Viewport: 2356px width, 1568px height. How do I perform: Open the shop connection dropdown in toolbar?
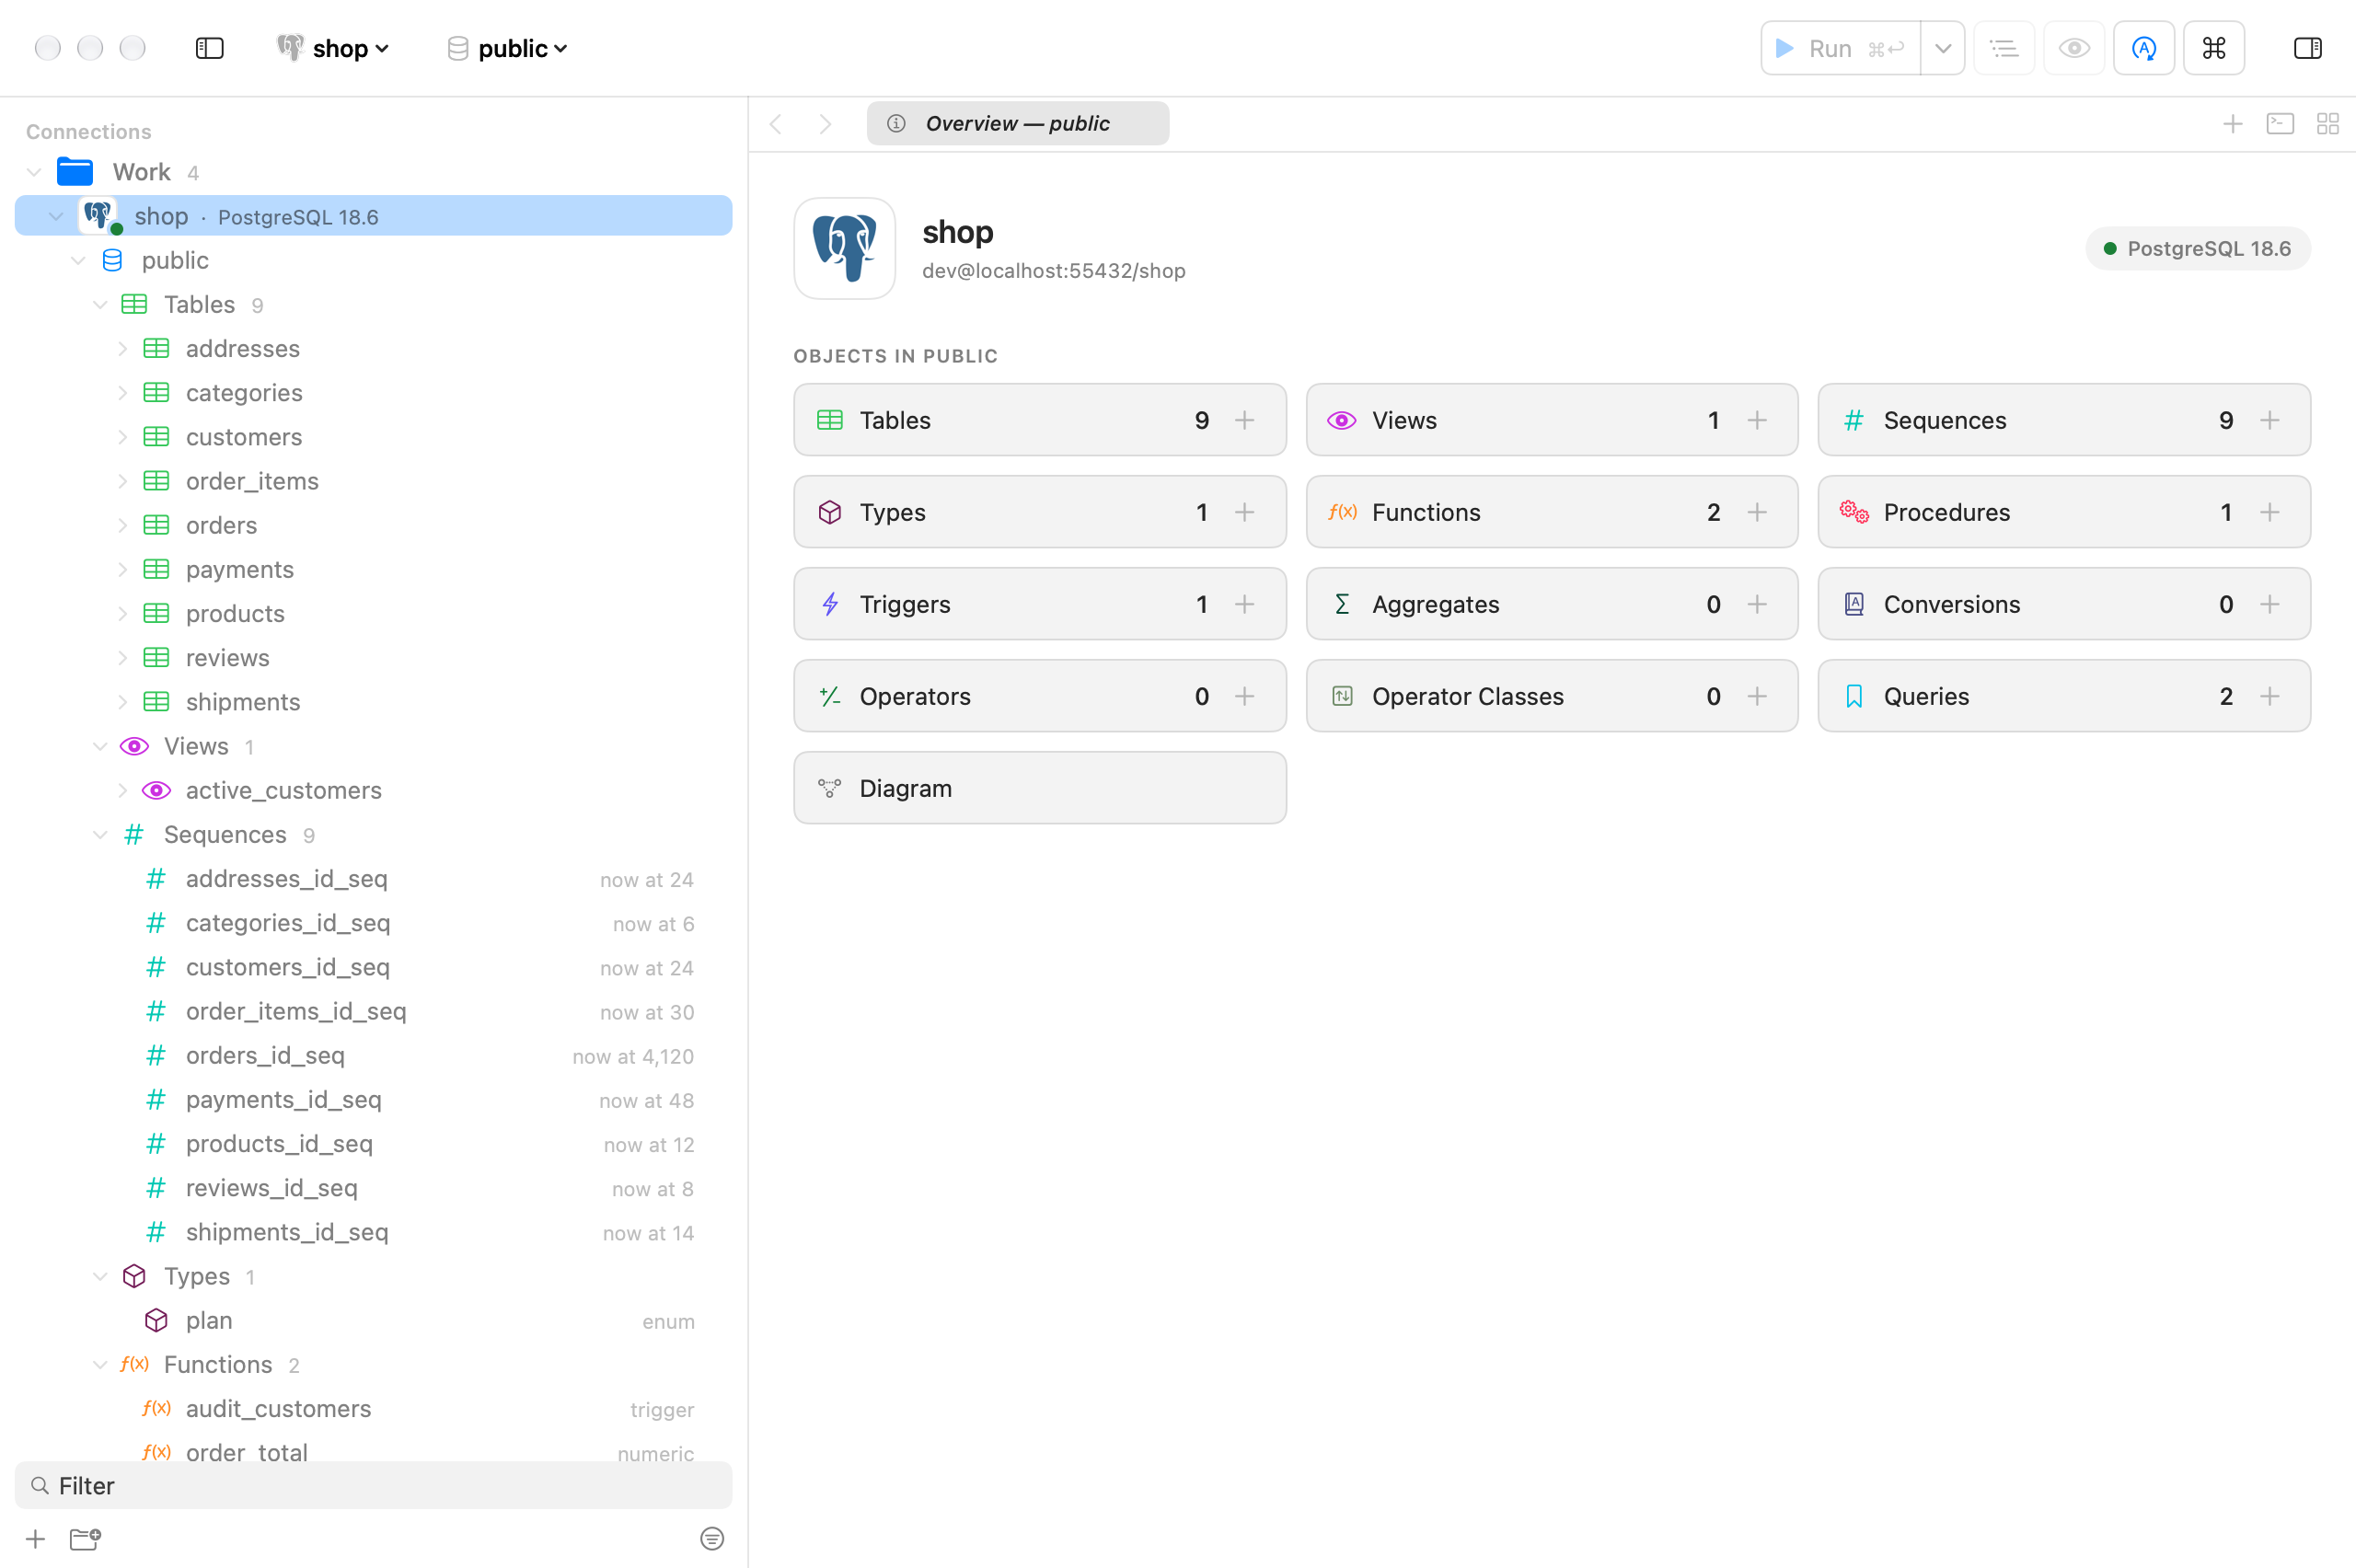(x=333, y=48)
